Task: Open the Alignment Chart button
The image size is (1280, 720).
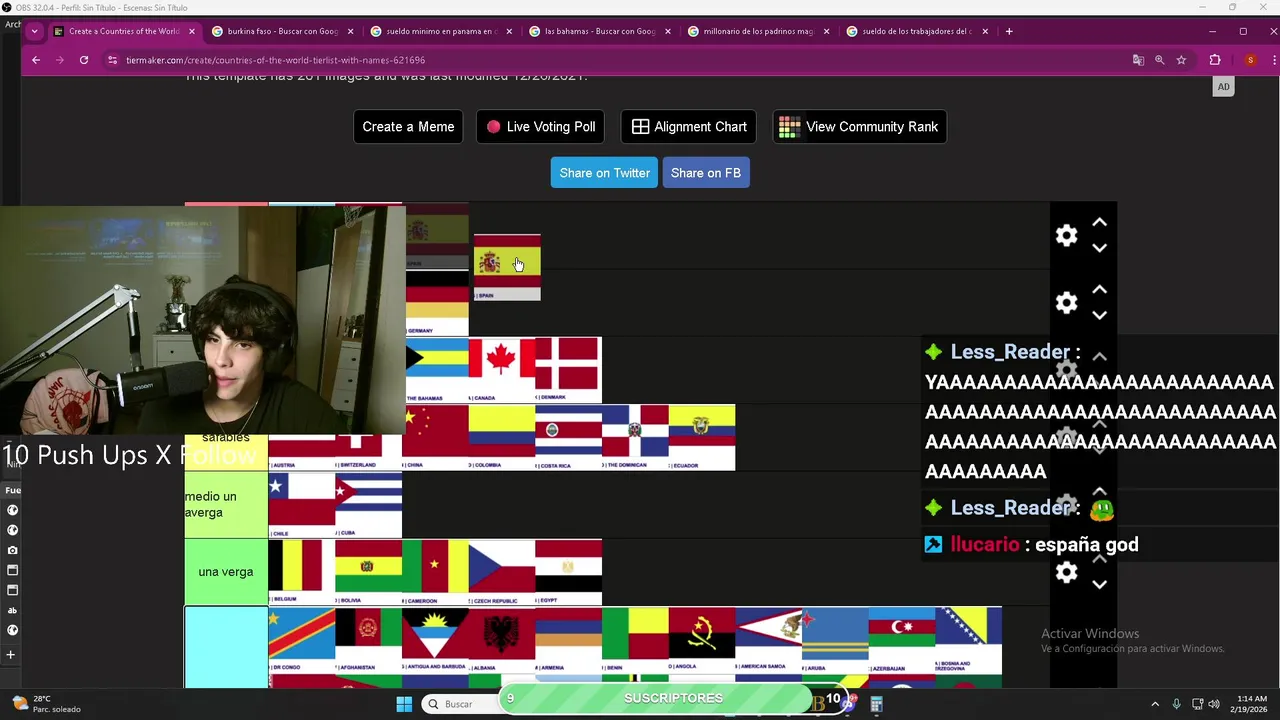Action: 689,127
